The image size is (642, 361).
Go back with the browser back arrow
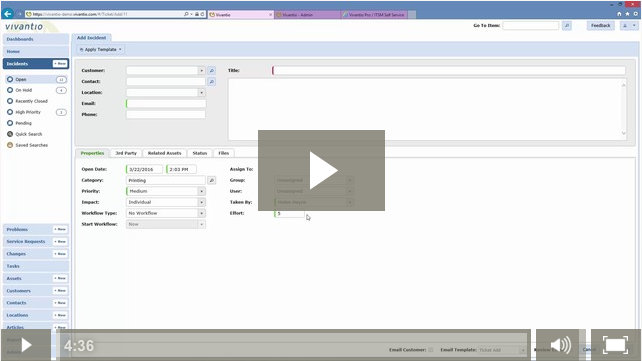(x=8, y=14)
